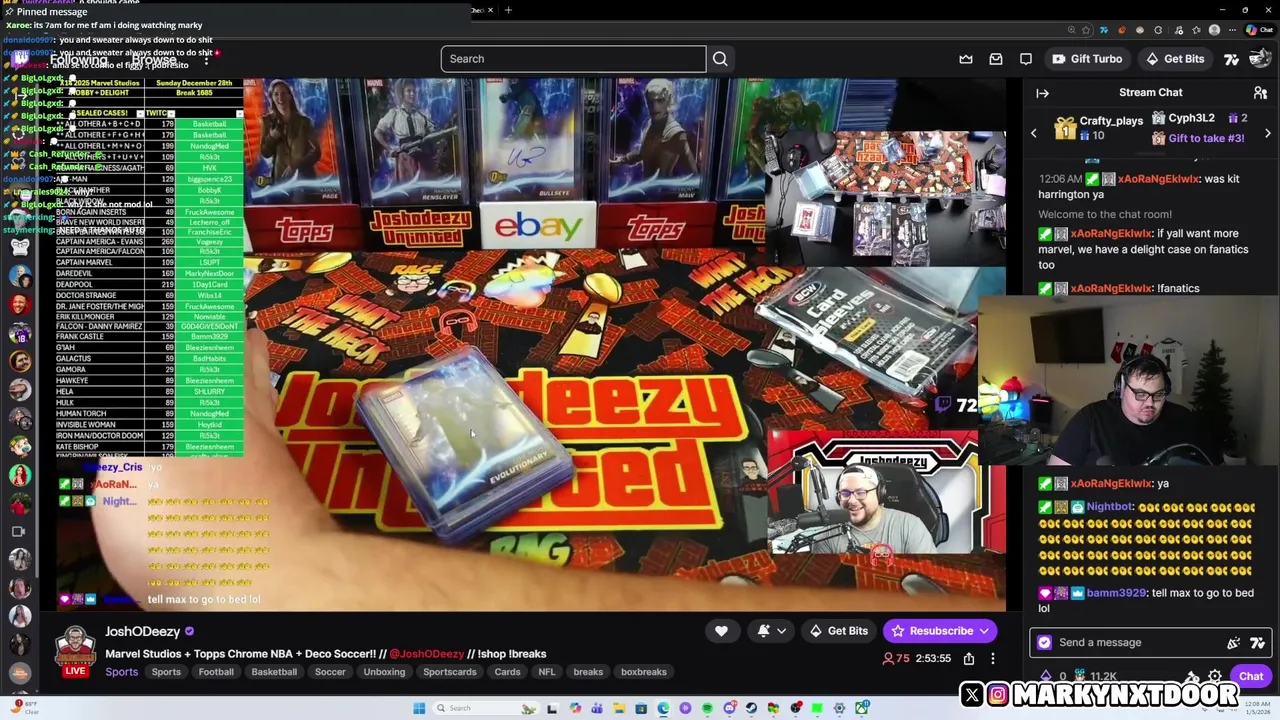Viewport: 1280px width, 720px height.
Task: Select the Unboxing tag
Action: coord(384,672)
